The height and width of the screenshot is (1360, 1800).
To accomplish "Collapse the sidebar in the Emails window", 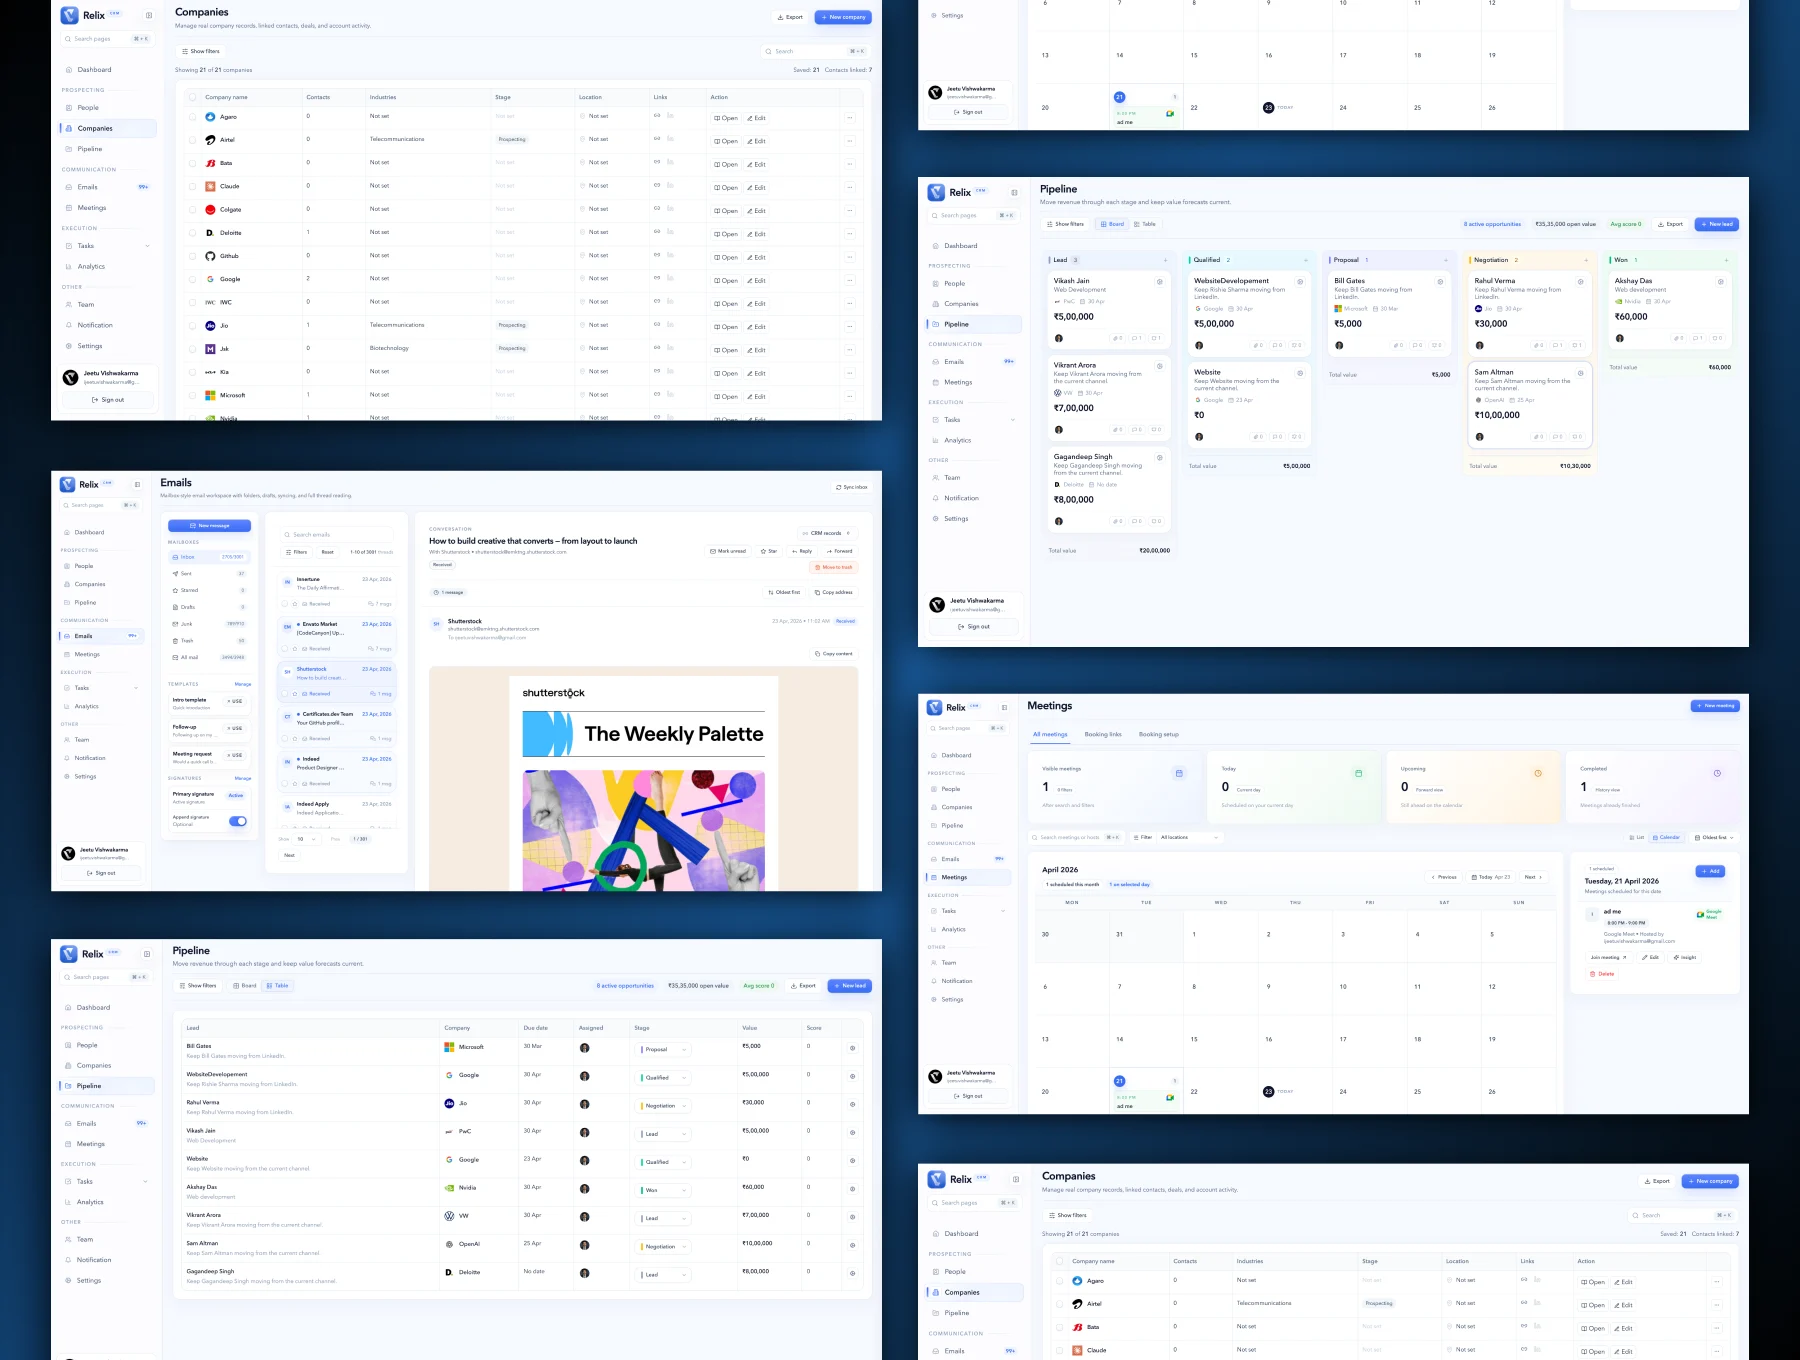I will (138, 484).
